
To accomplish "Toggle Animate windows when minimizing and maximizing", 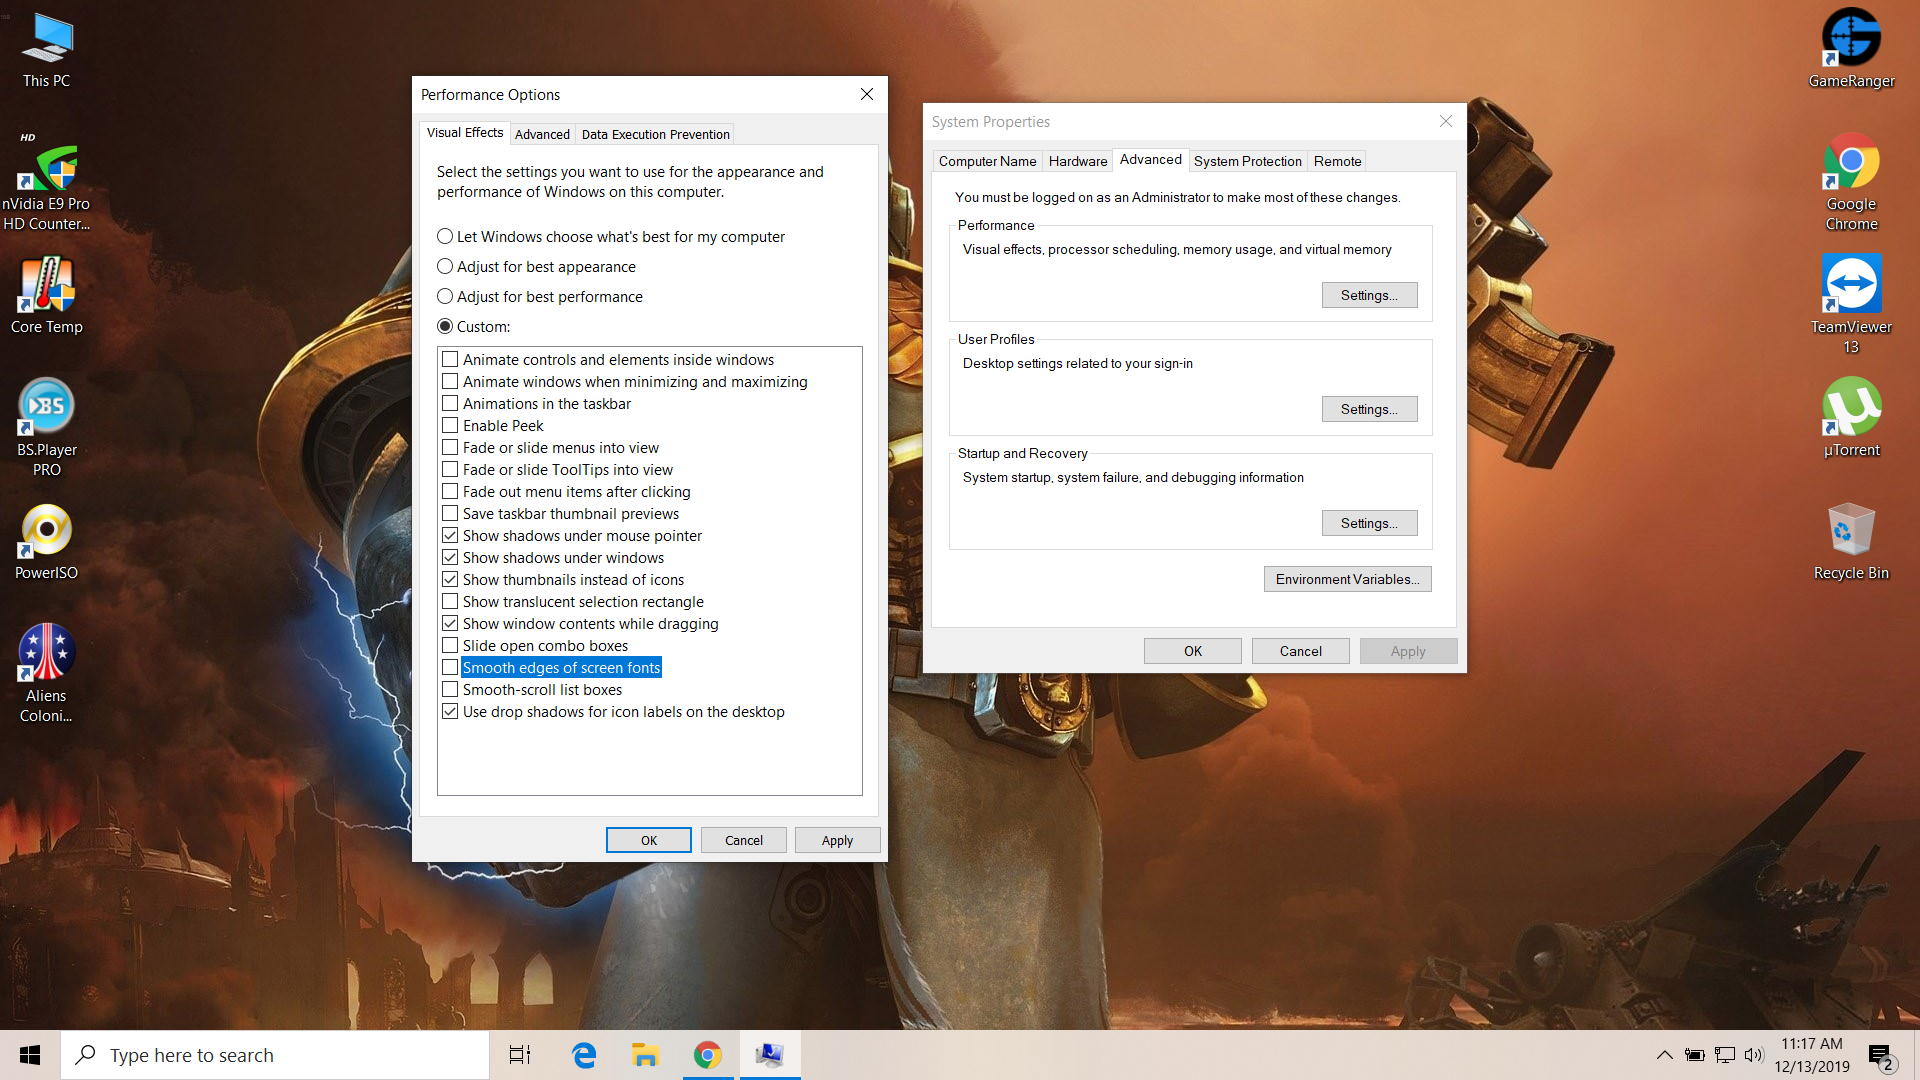I will pyautogui.click(x=450, y=382).
